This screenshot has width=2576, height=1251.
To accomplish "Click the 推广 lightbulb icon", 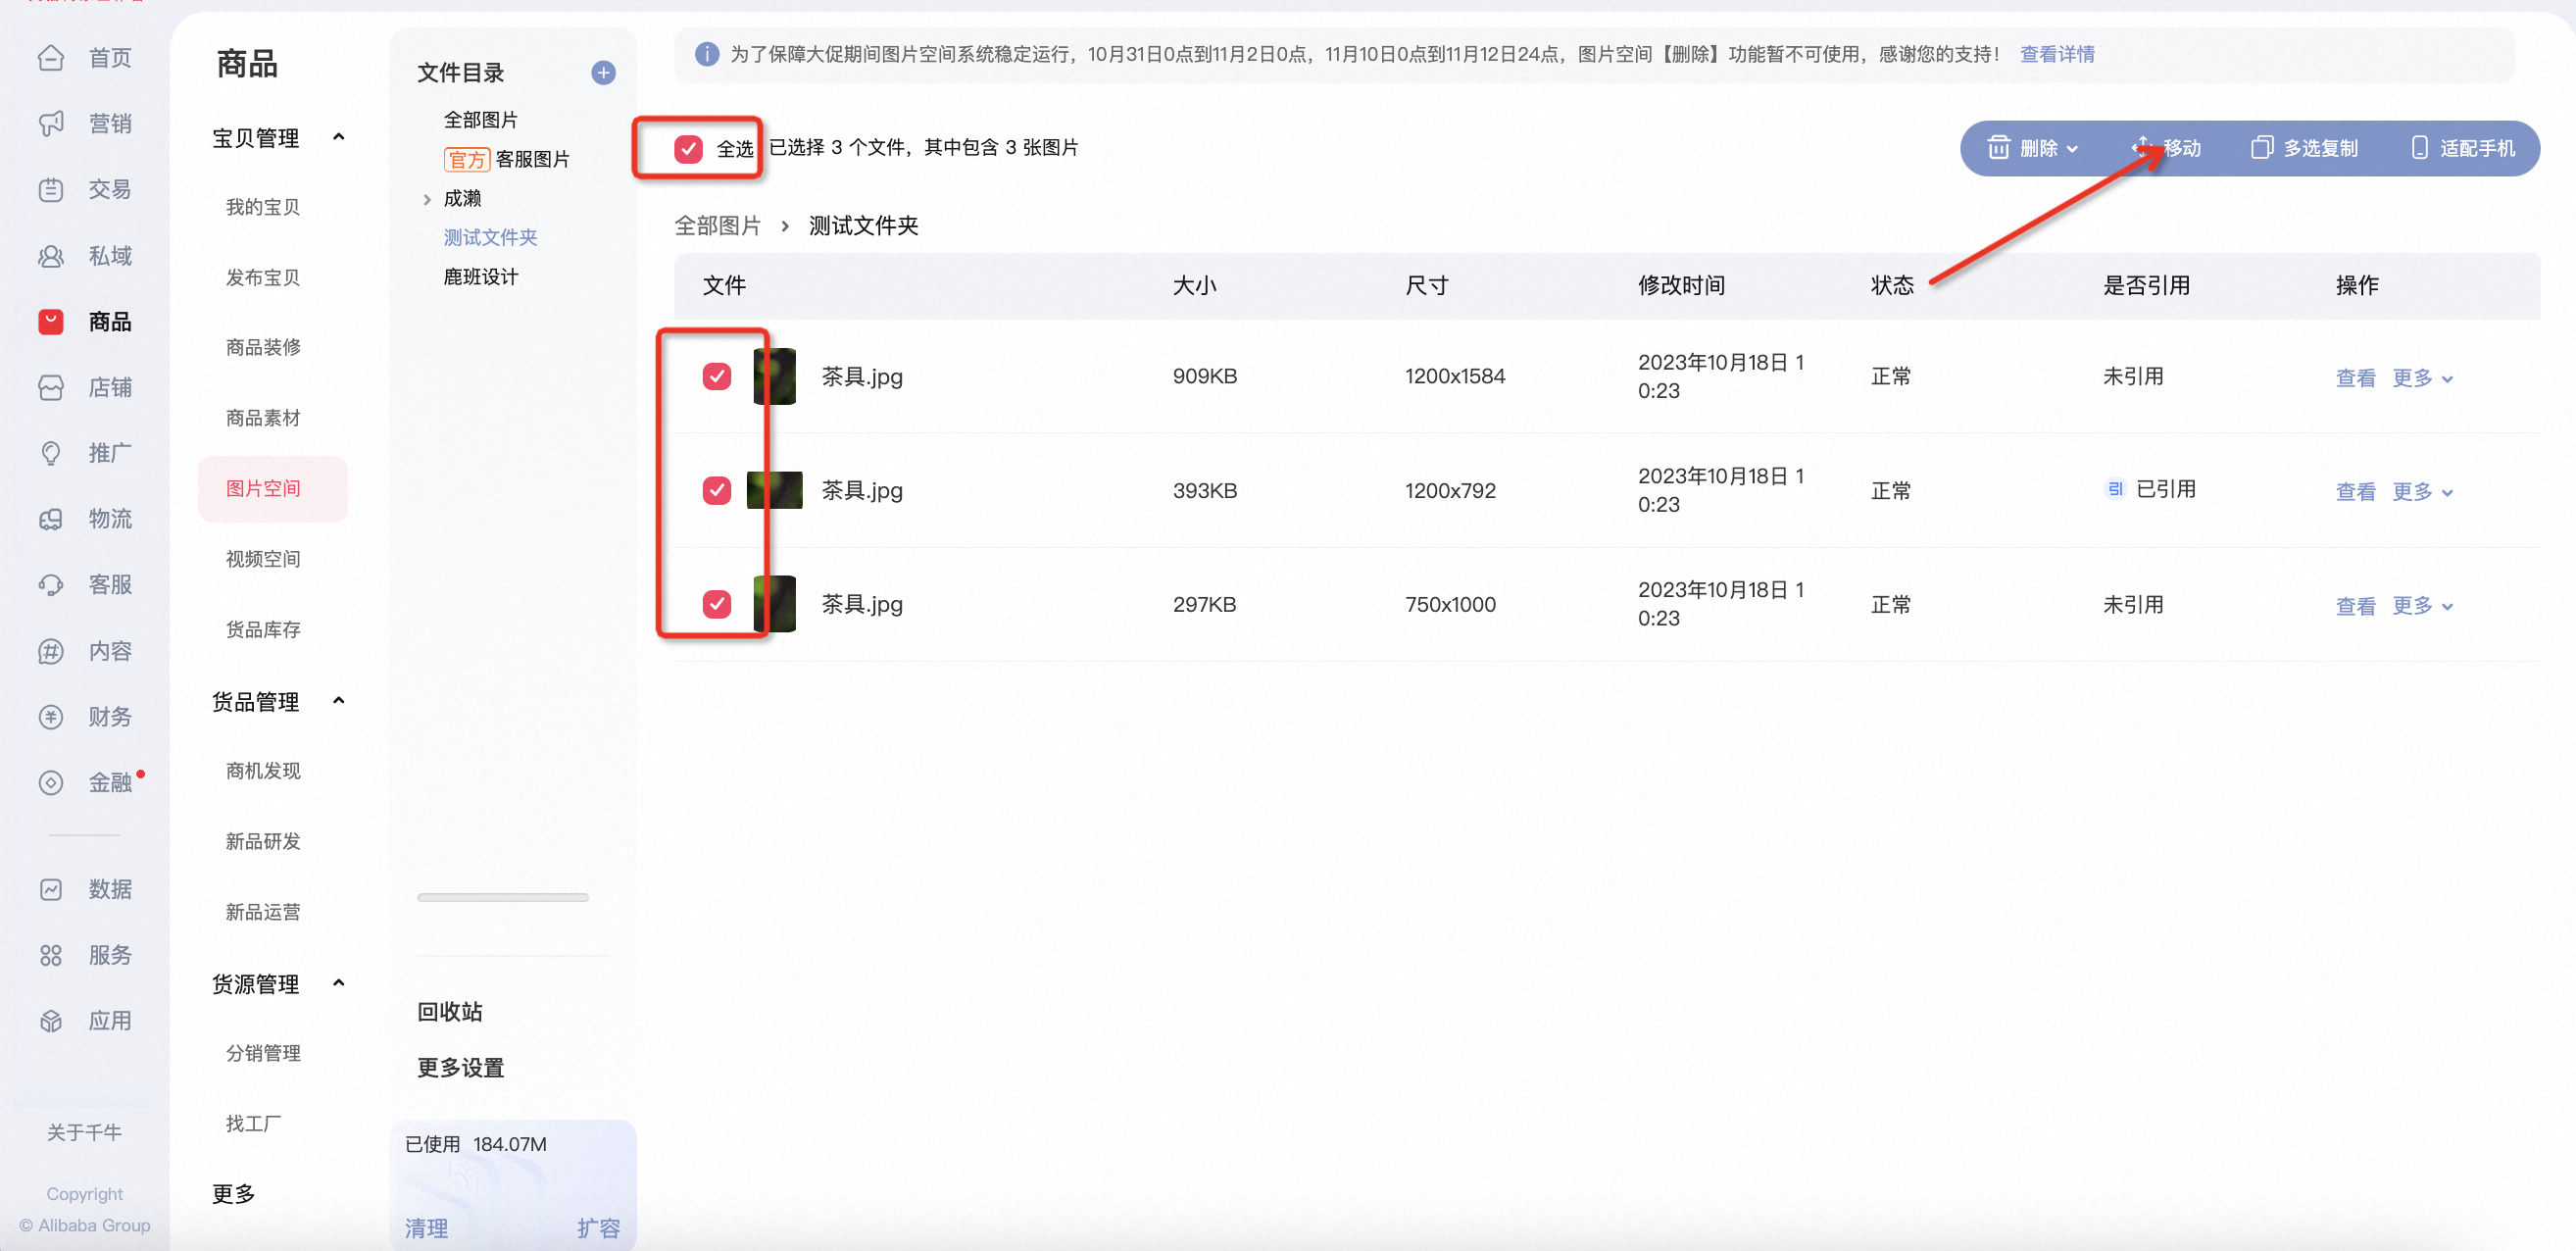I will [51, 454].
